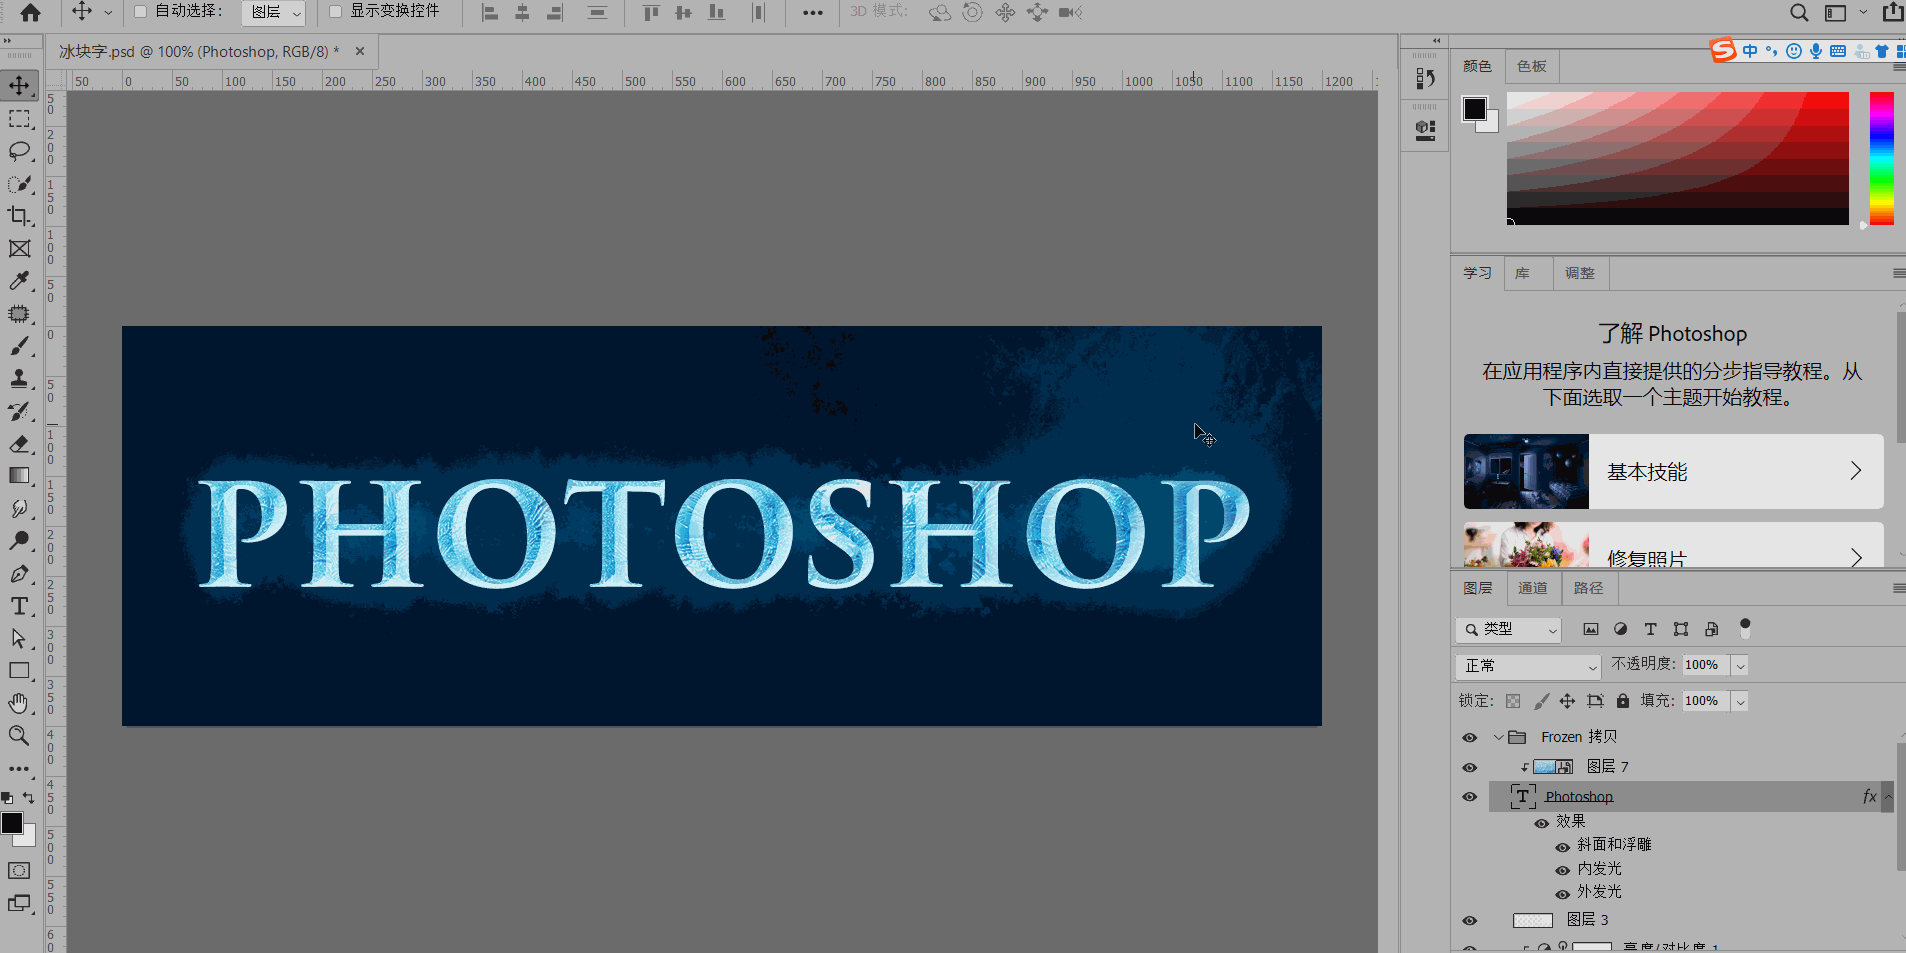Screen dimensions: 1906x953
Task: Select the Eyedropper tool
Action: tap(19, 281)
